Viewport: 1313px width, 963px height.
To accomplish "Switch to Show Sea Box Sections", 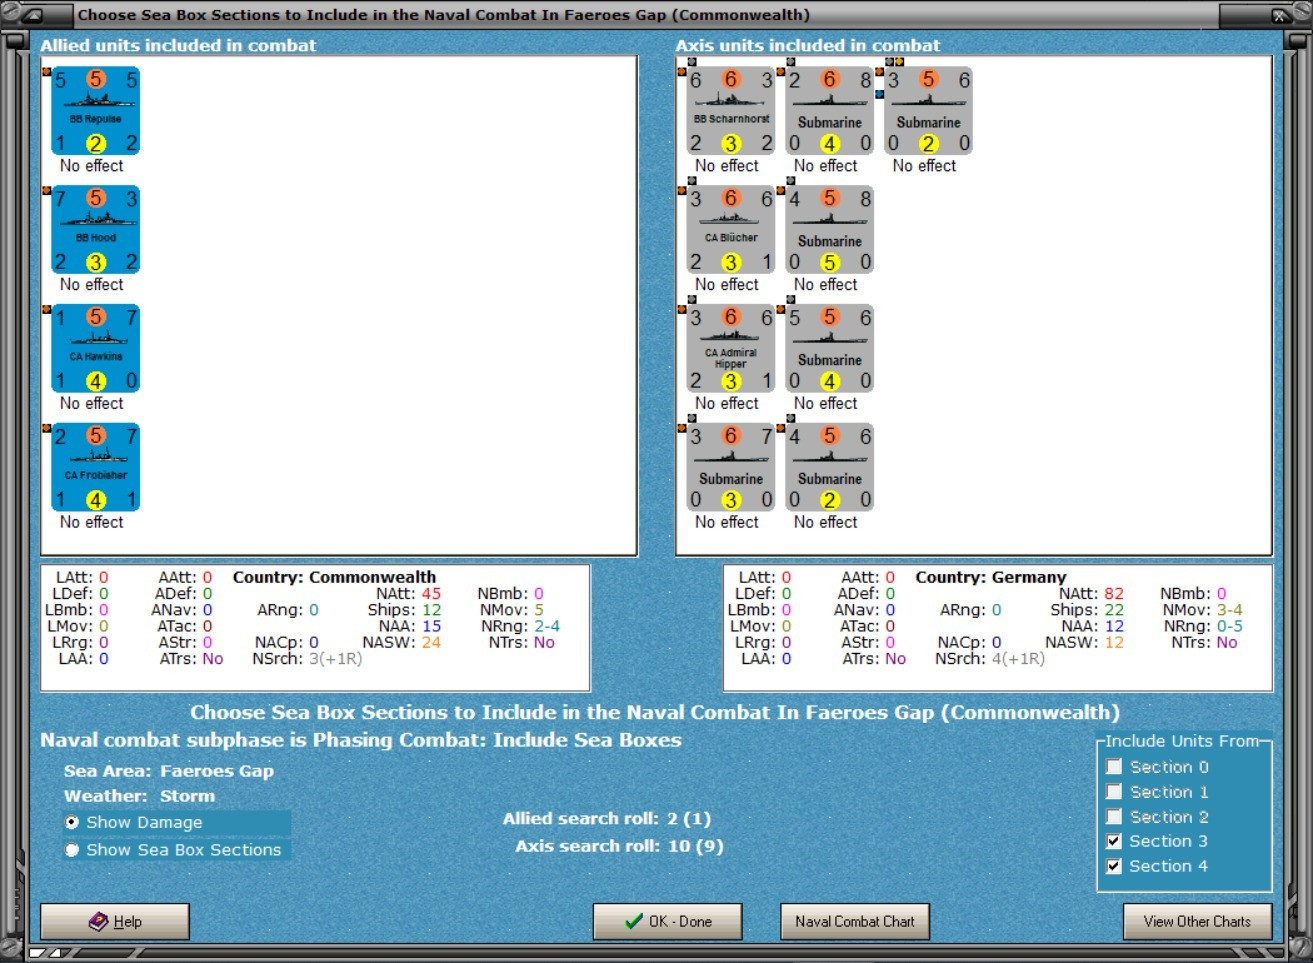I will (72, 850).
